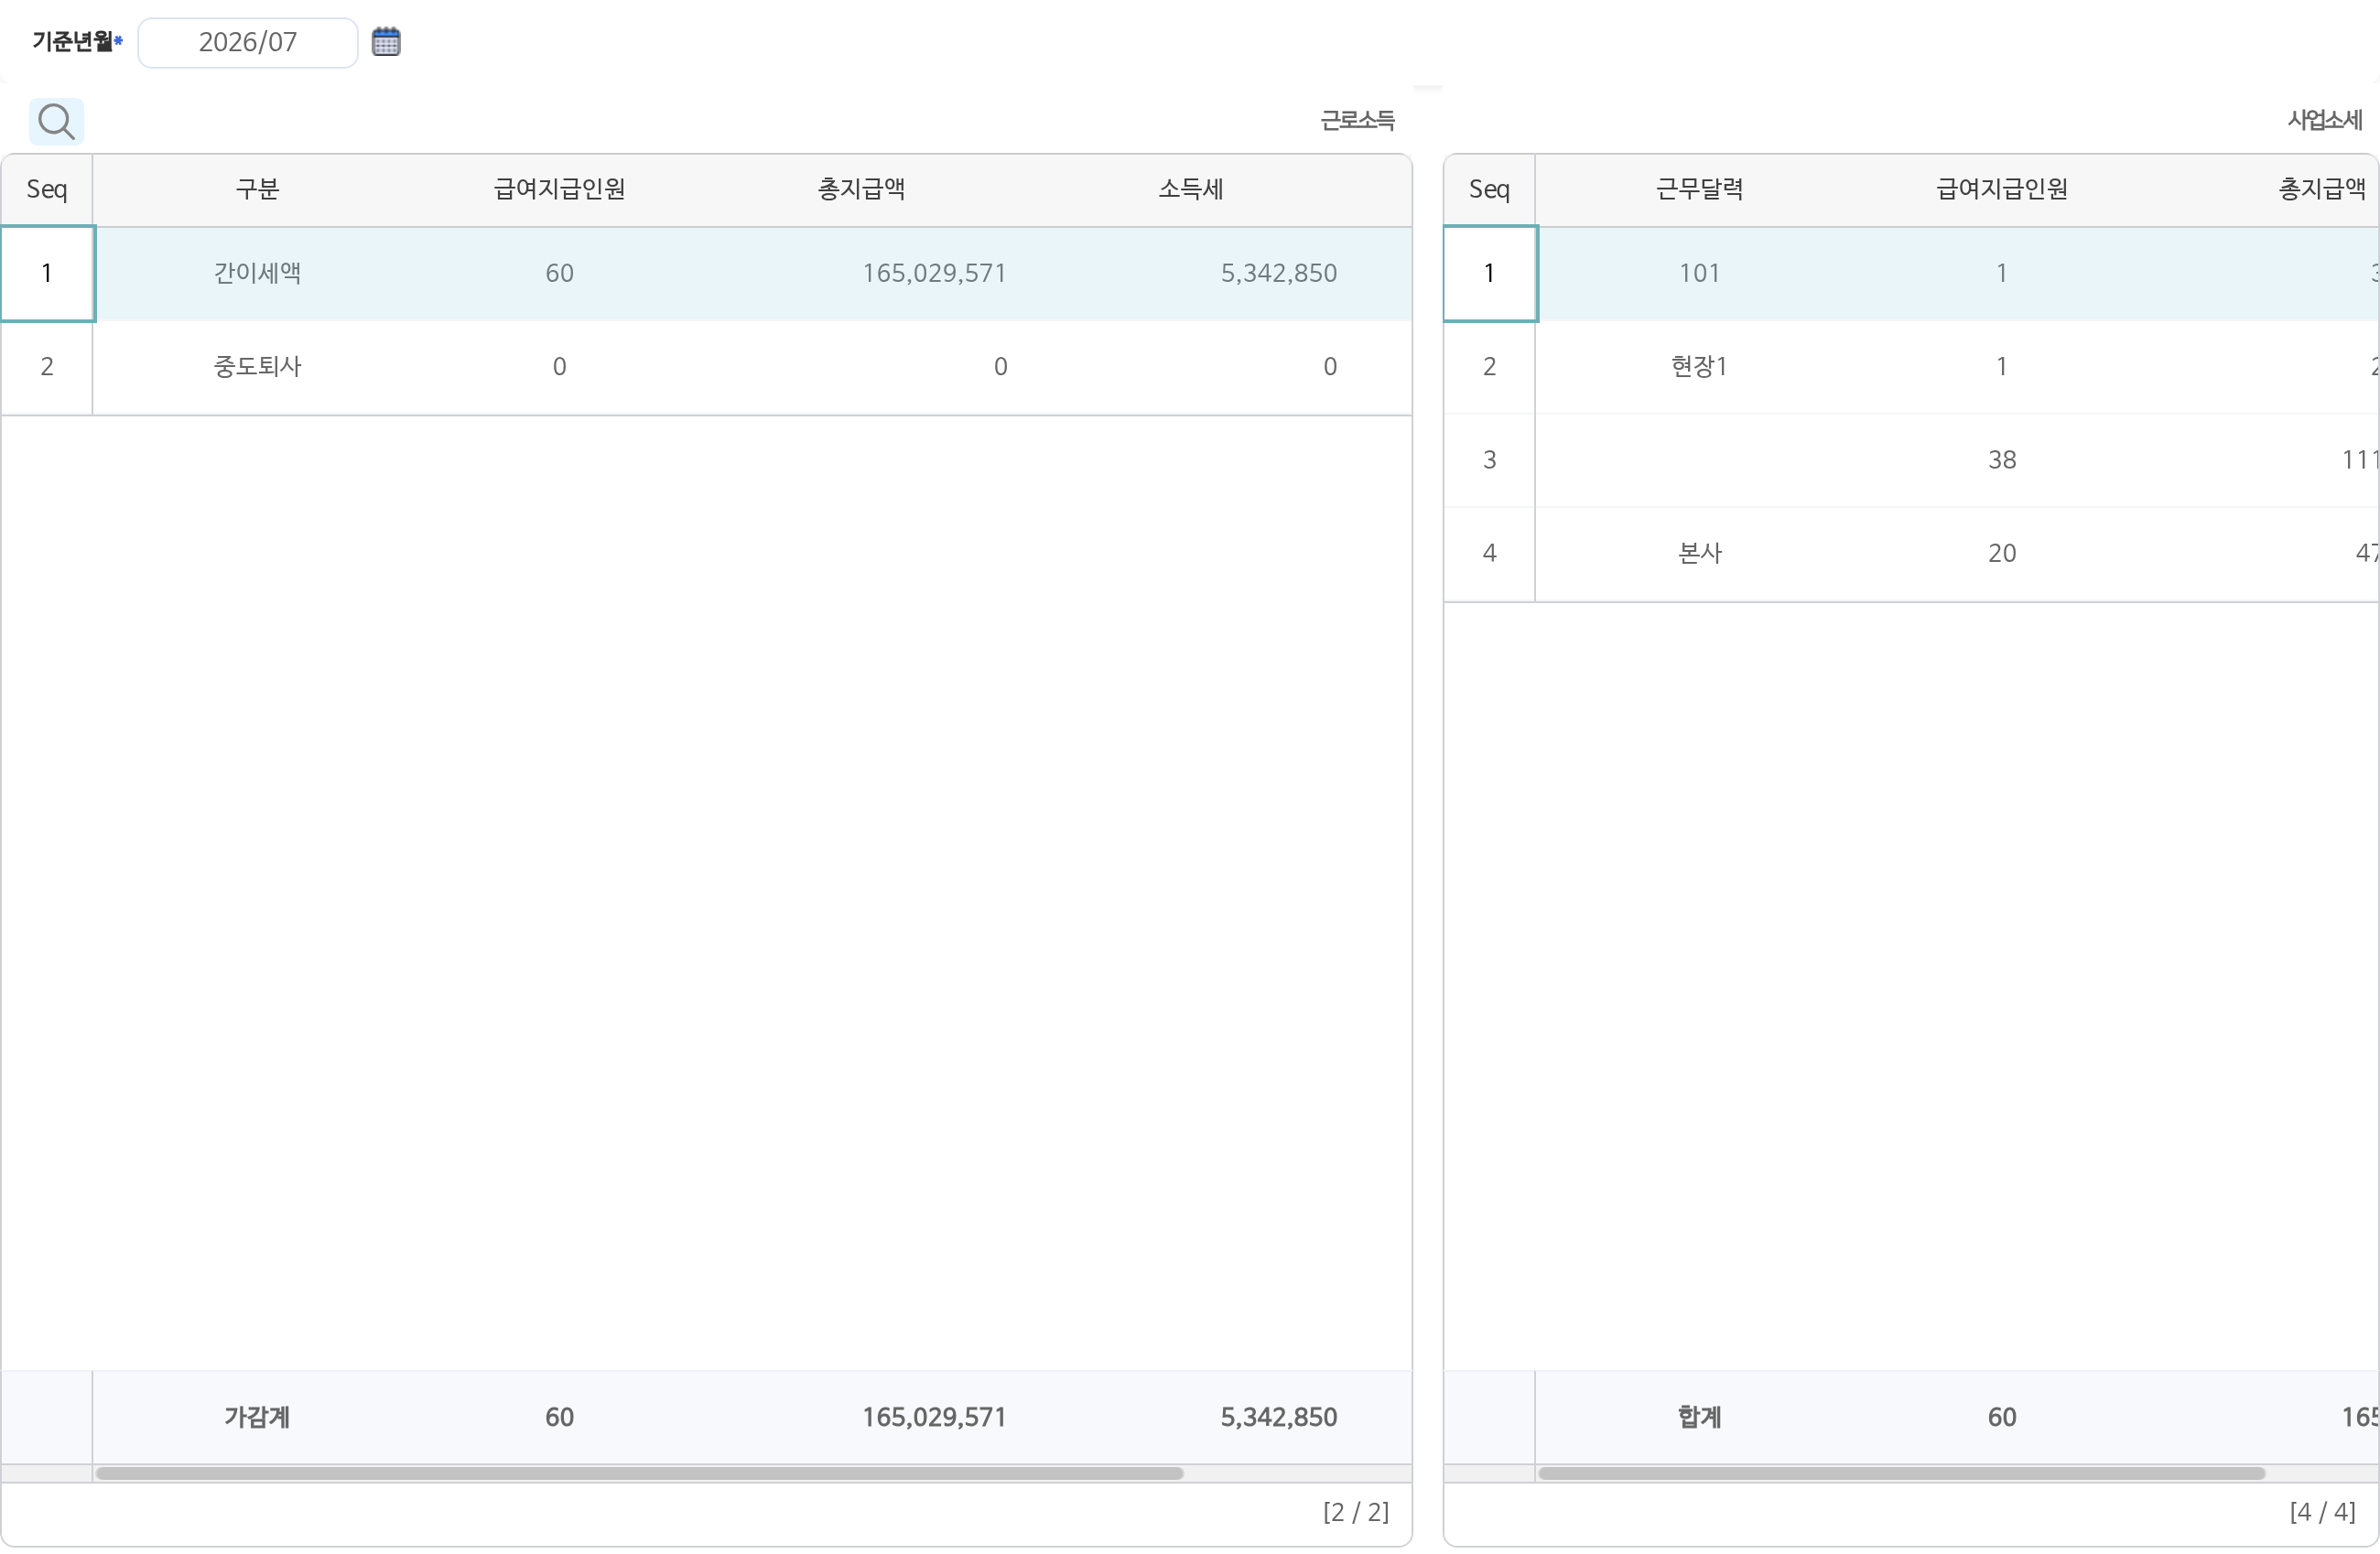Click the [2 / 2] row counter

(1356, 1512)
